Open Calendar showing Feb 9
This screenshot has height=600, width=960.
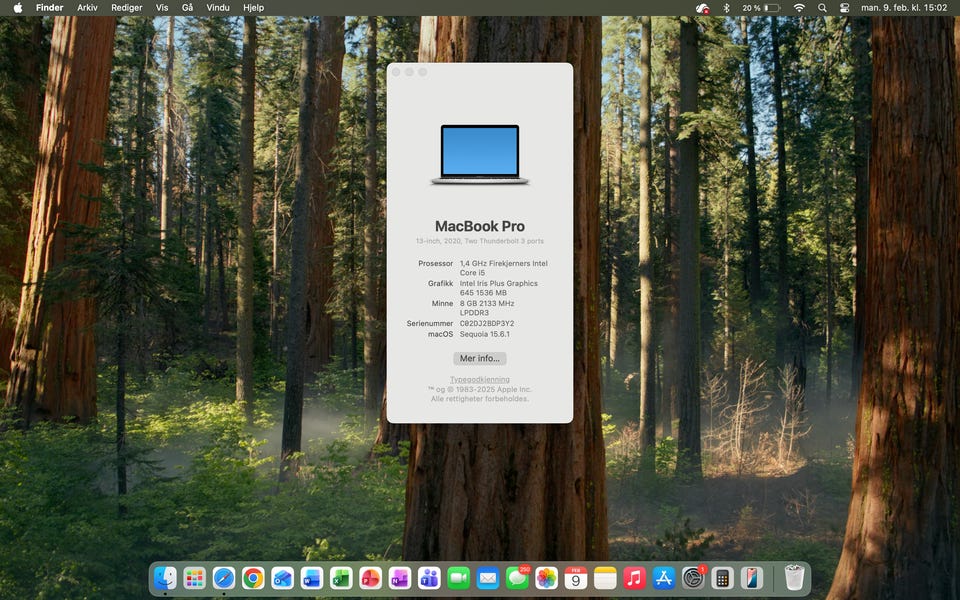[x=576, y=577]
